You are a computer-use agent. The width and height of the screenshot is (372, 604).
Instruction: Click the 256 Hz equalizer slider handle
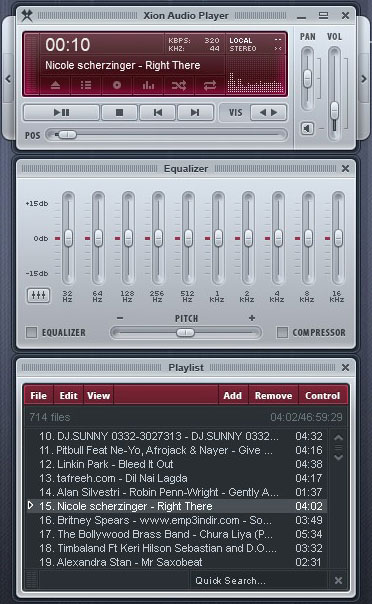tap(158, 238)
